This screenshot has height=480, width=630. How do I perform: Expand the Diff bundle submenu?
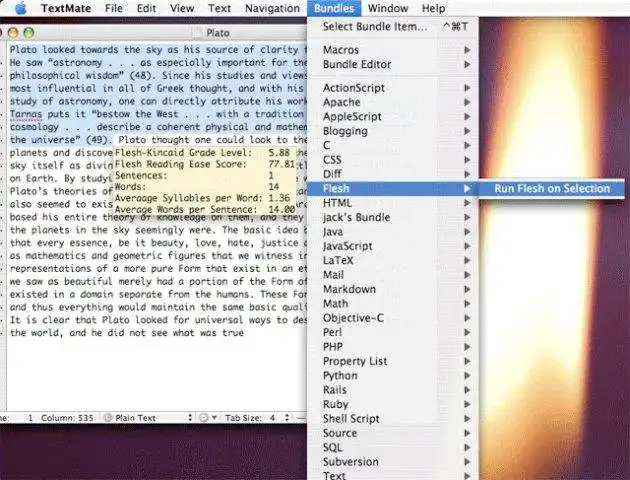[x=393, y=174]
